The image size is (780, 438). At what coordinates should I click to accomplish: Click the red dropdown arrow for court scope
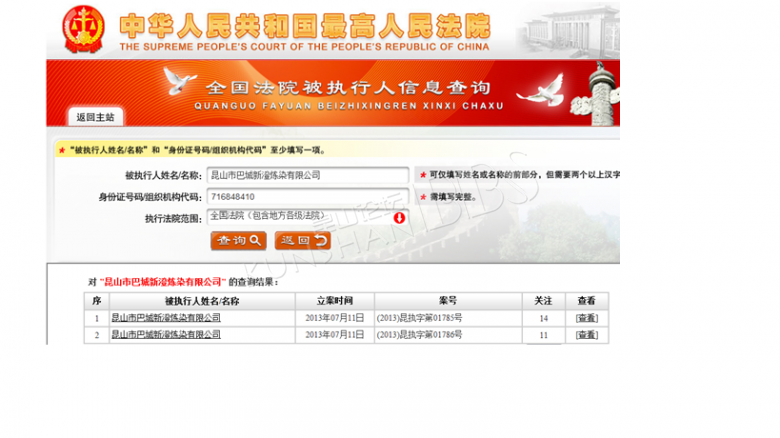[399, 217]
